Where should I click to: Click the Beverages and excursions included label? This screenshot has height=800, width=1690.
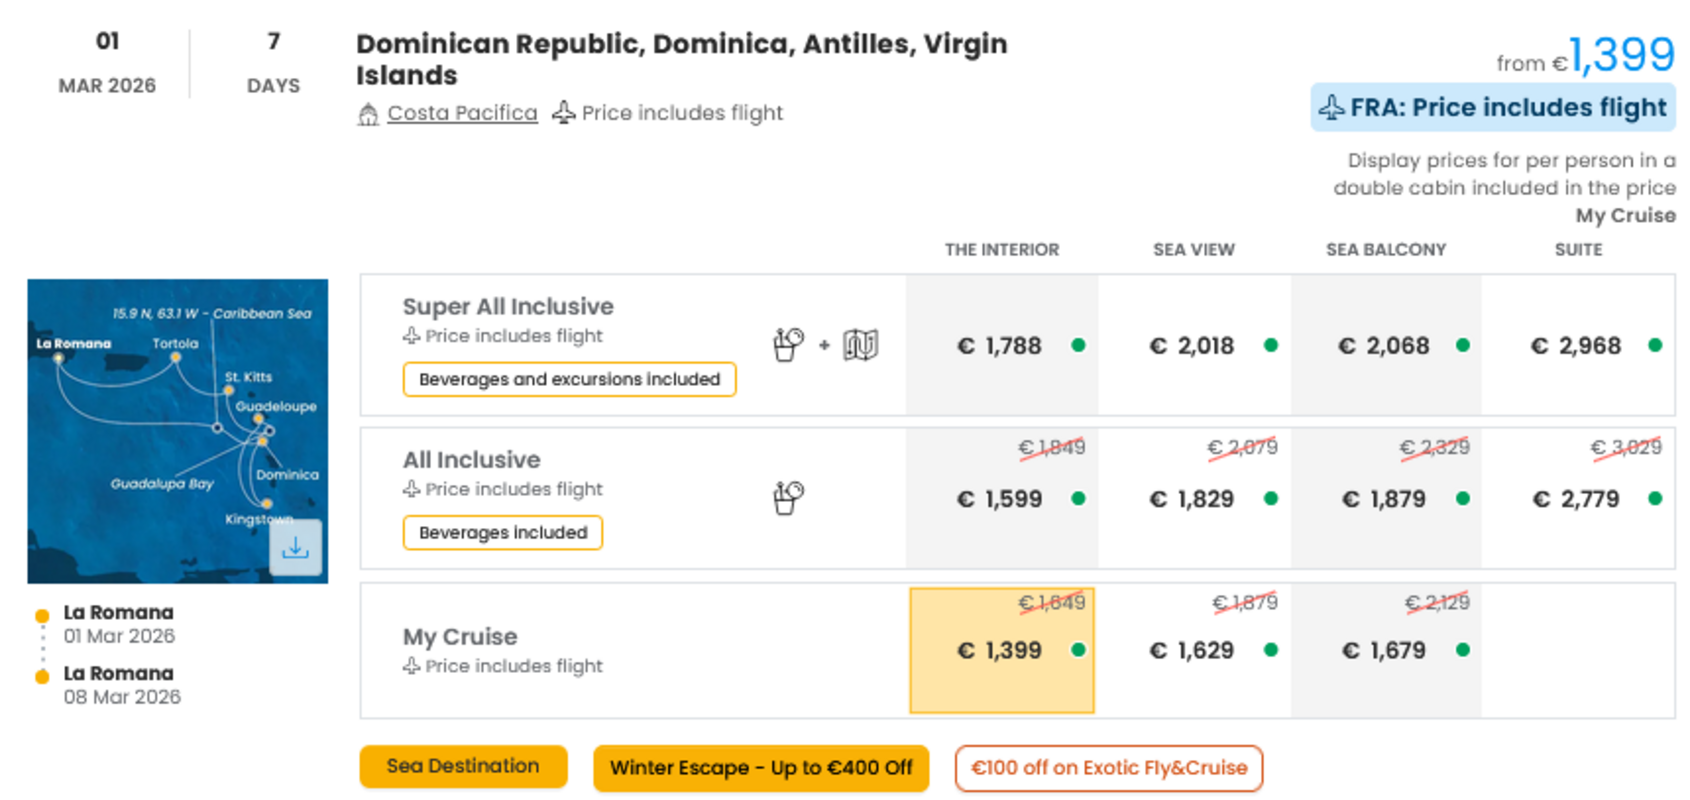click(569, 380)
